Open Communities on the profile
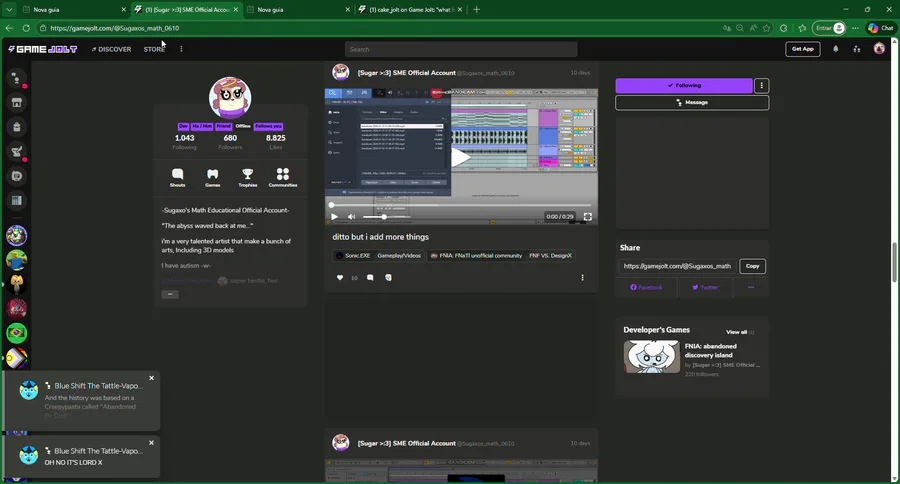The image size is (900, 484). click(283, 177)
